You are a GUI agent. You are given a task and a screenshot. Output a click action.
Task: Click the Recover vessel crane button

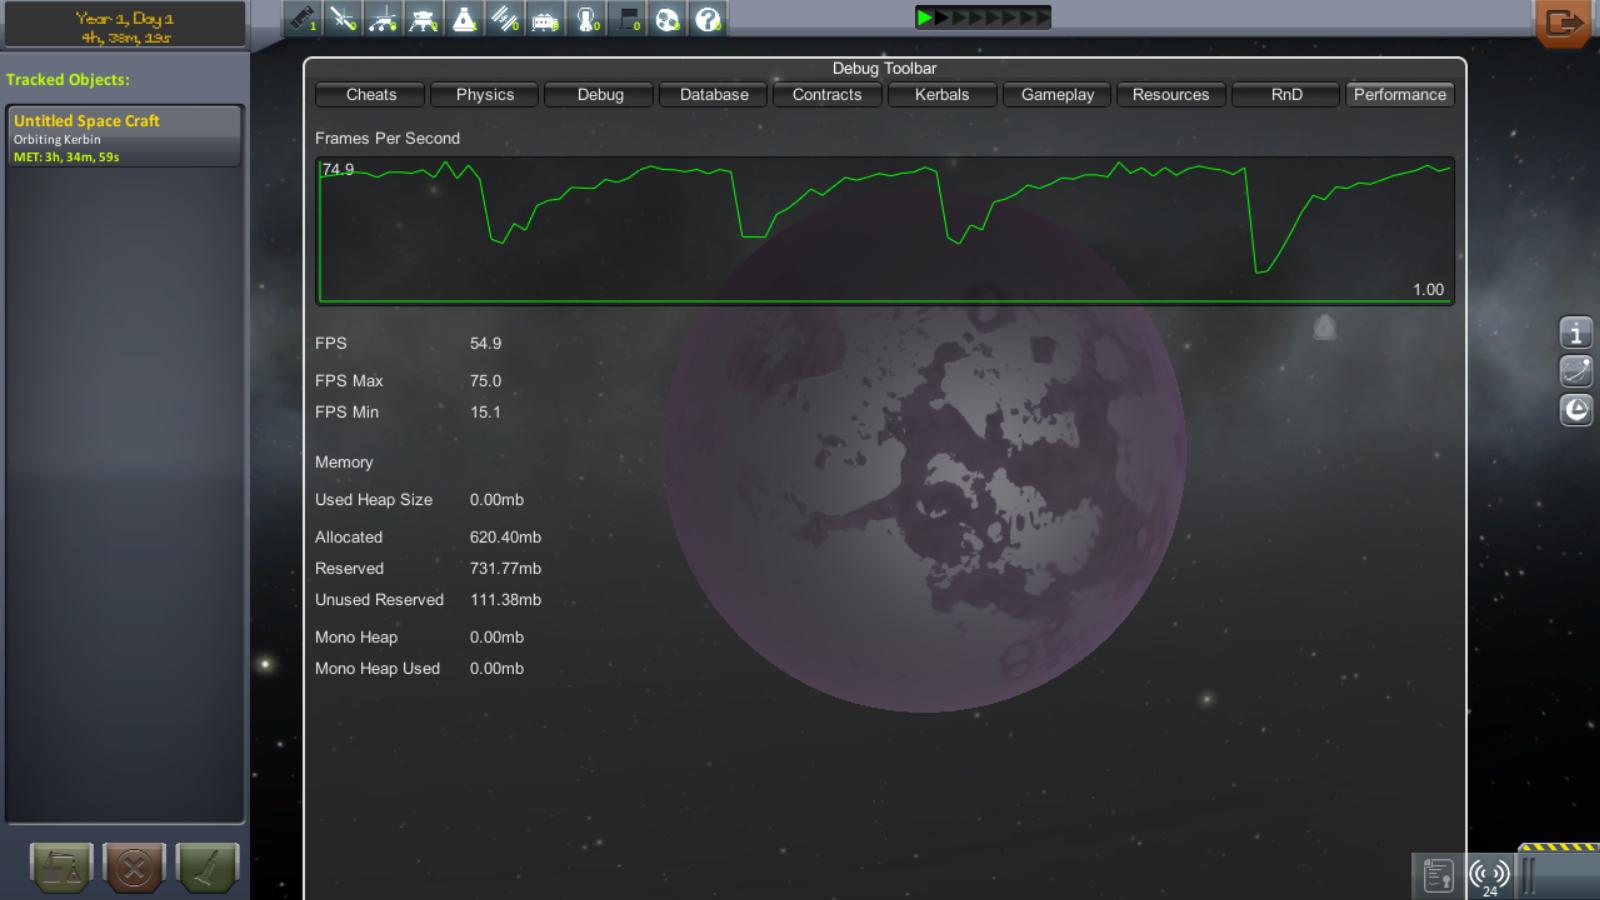[x=62, y=867]
